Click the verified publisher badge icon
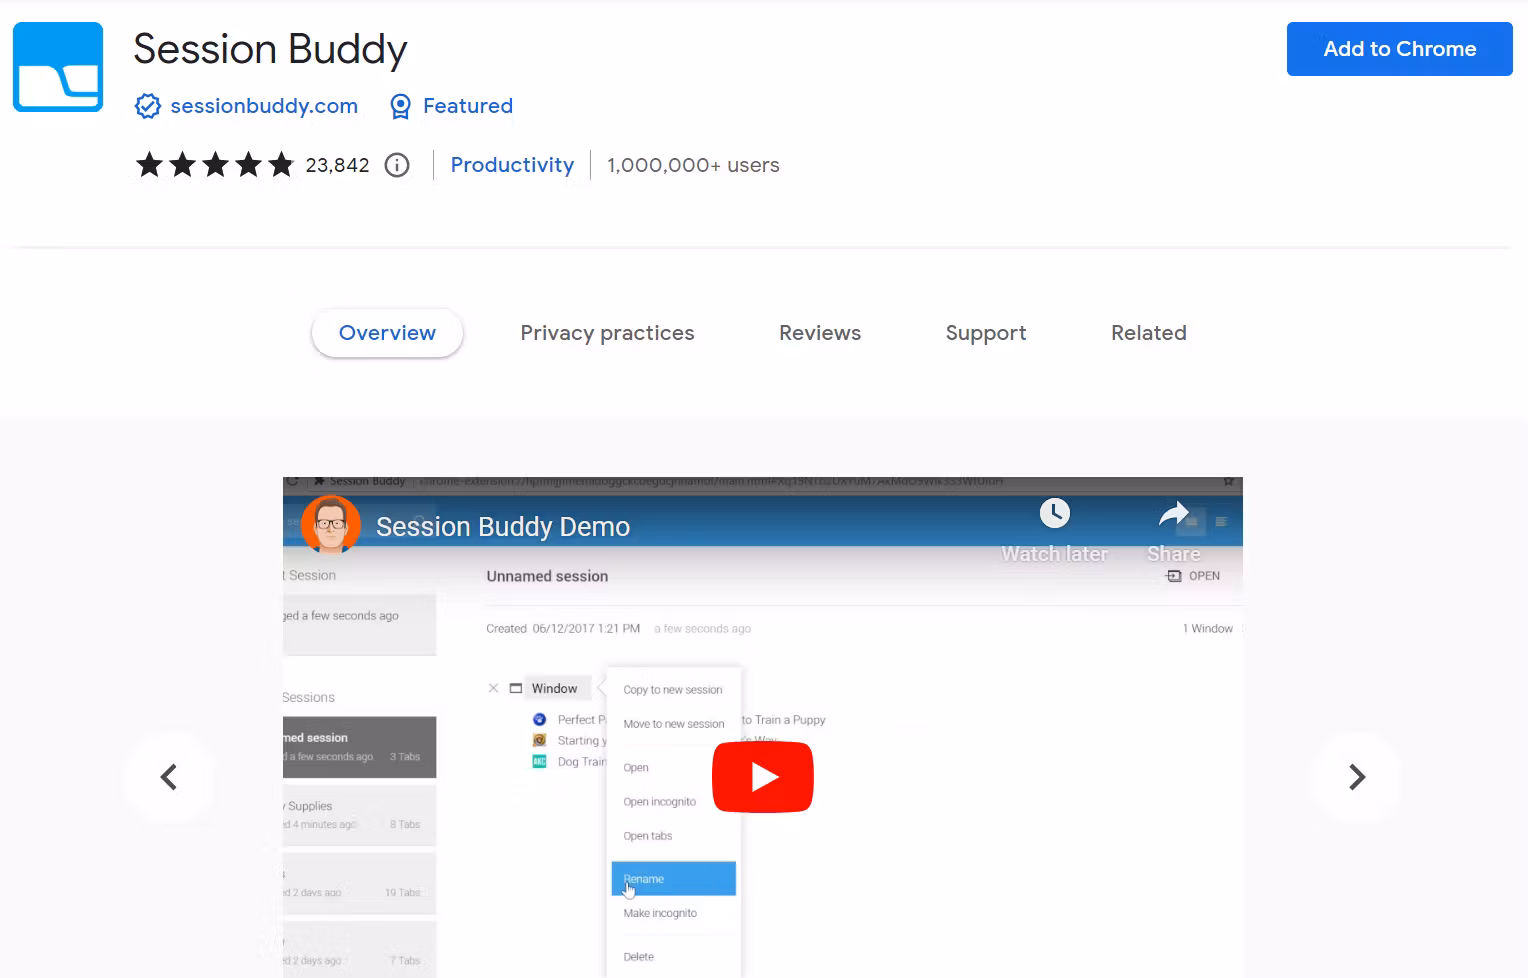 click(147, 106)
